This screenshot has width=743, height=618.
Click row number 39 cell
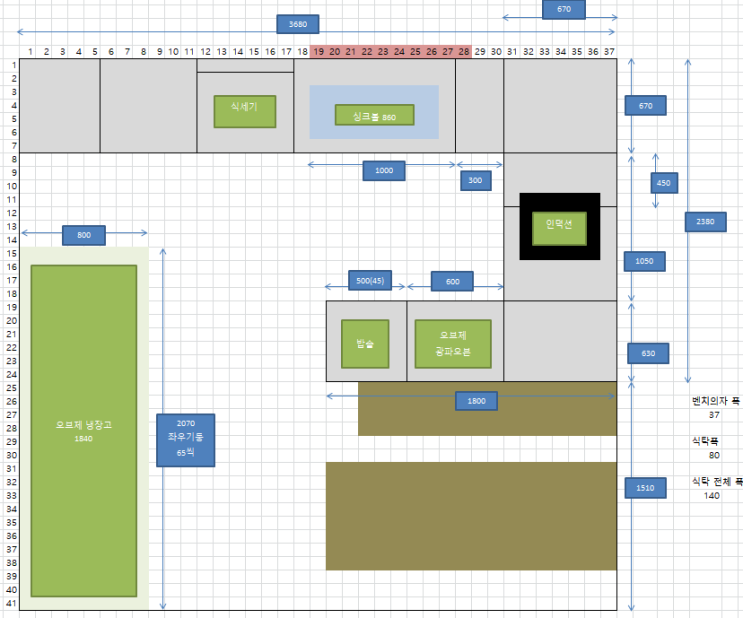(x=11, y=576)
